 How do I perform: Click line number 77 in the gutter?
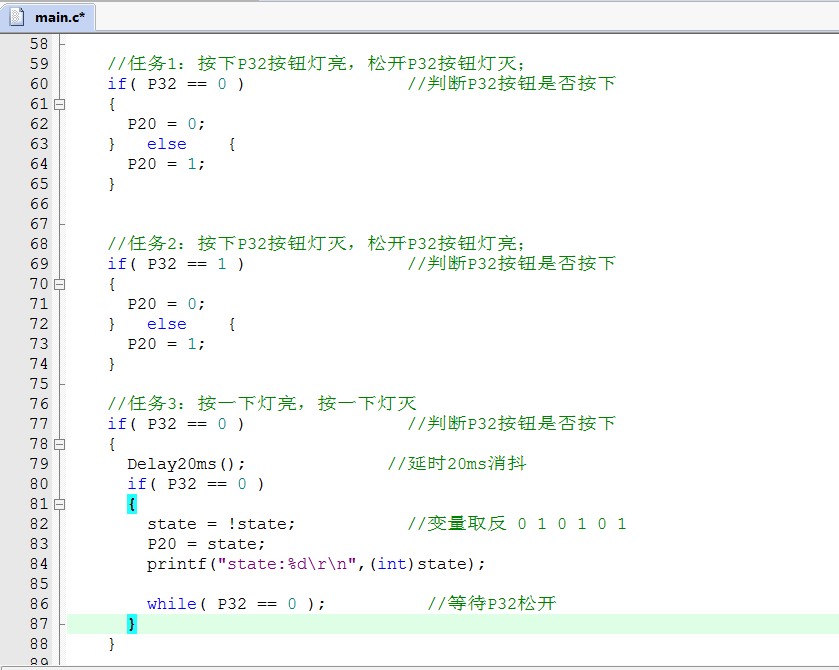coord(39,424)
